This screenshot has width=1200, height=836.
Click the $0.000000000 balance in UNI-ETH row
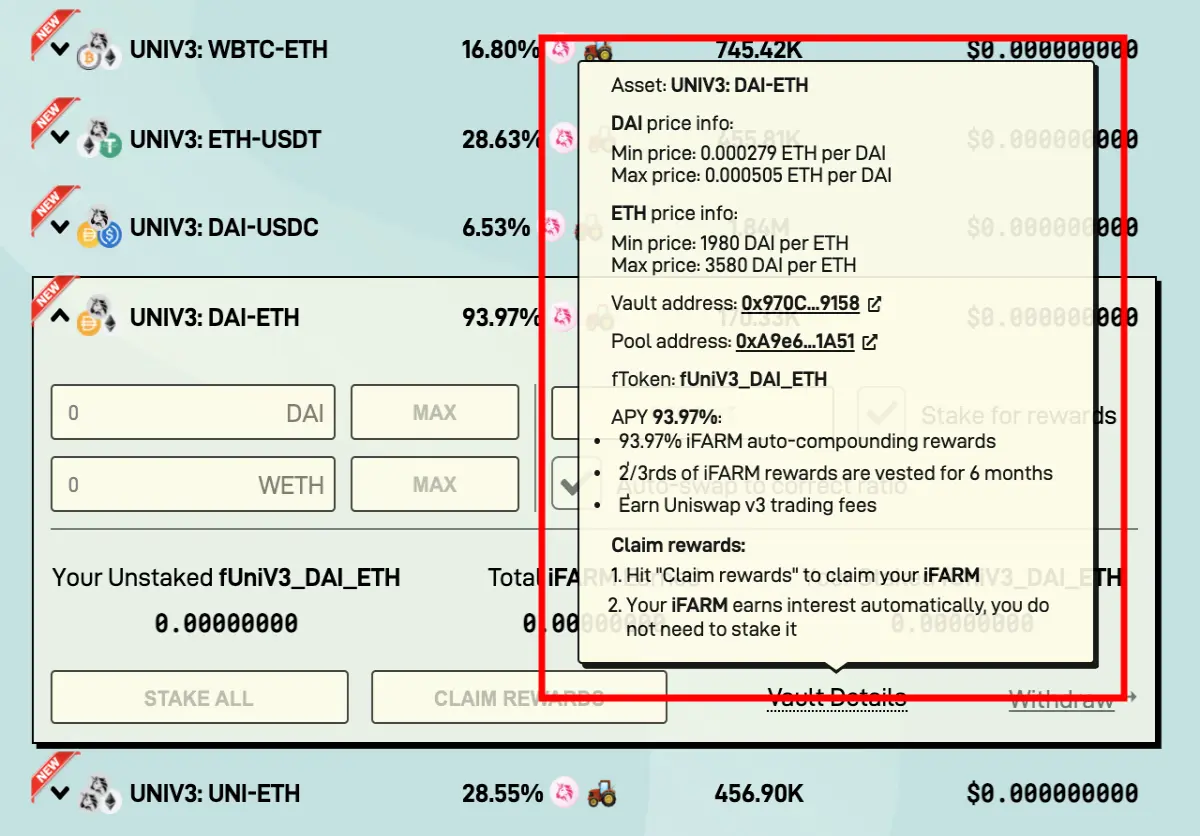(1052, 794)
